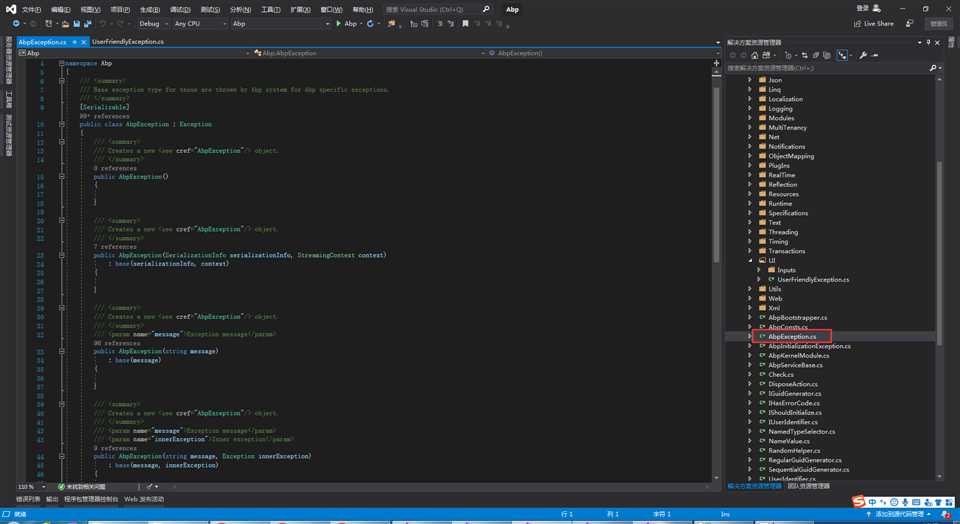Open the error list bottom tab
This screenshot has width=960, height=524.
(x=28, y=499)
